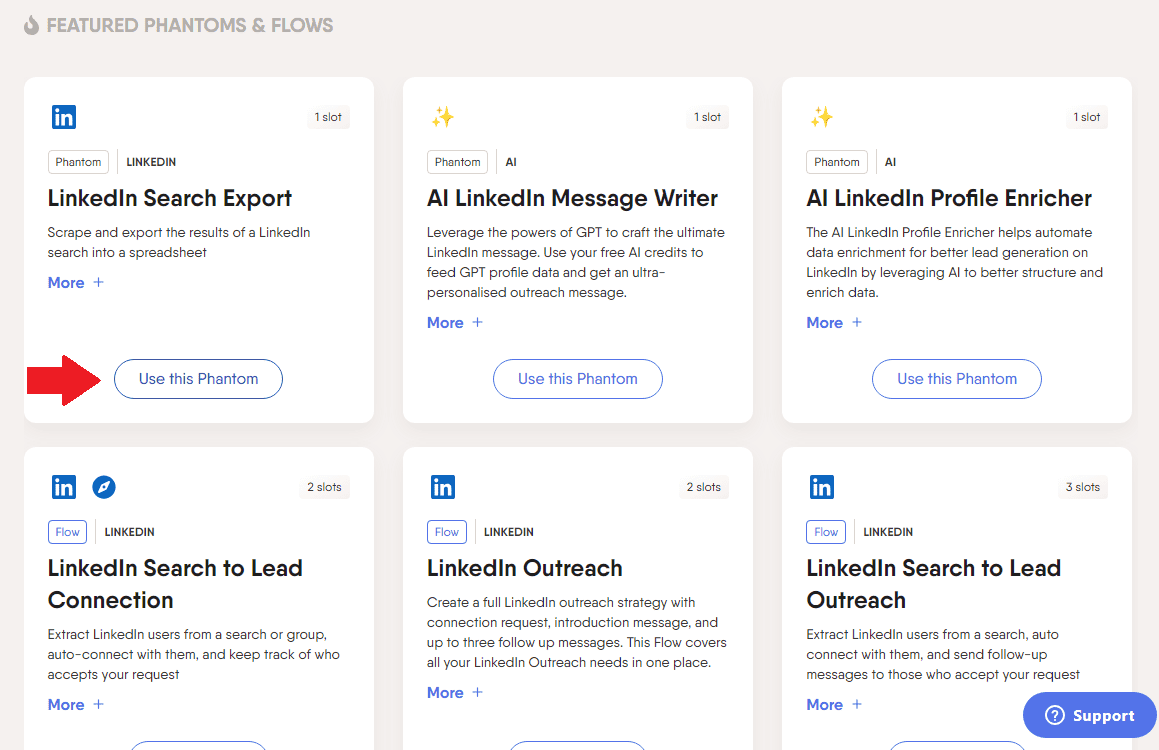Expand More on LinkedIn Search to Lead Connection card
Image resolution: width=1159 pixels, height=750 pixels.
coord(75,705)
